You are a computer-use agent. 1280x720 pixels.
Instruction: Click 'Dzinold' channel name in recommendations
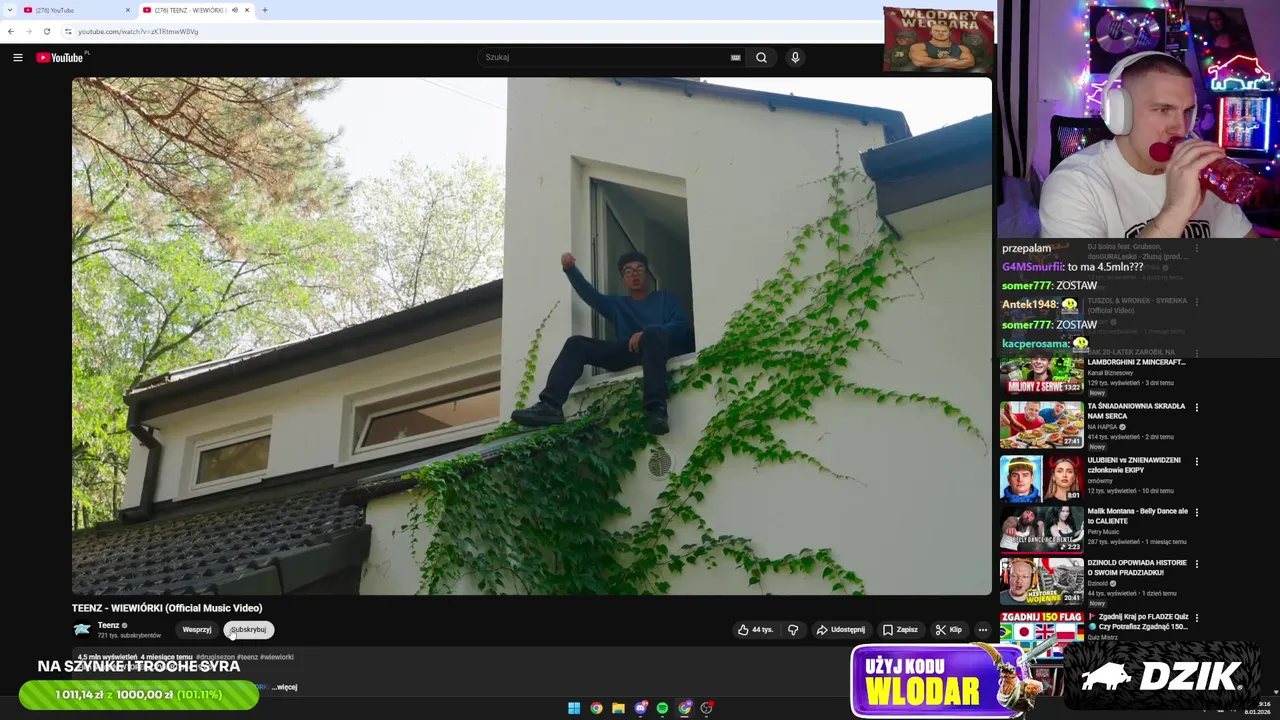[x=1098, y=583]
